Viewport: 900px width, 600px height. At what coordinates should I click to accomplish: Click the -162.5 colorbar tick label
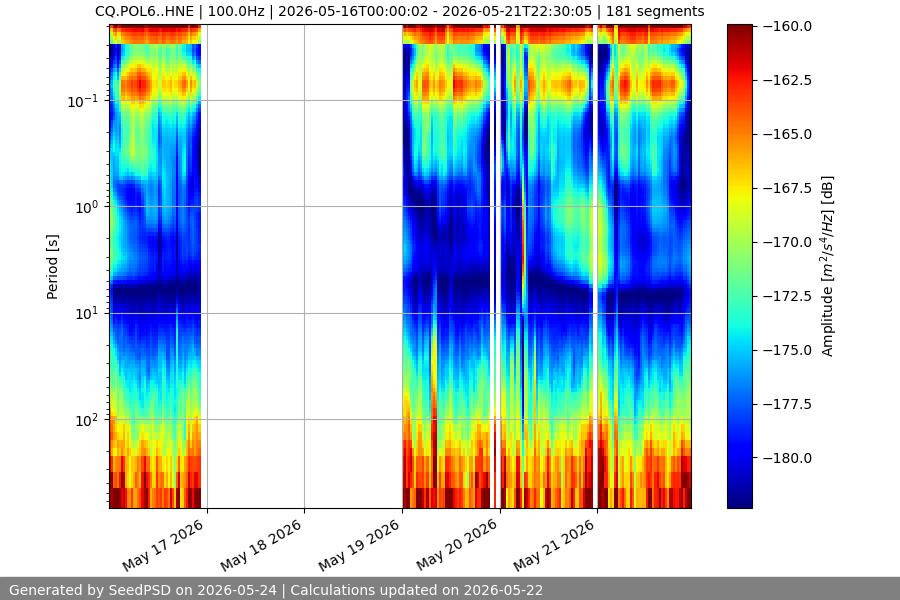click(x=788, y=80)
